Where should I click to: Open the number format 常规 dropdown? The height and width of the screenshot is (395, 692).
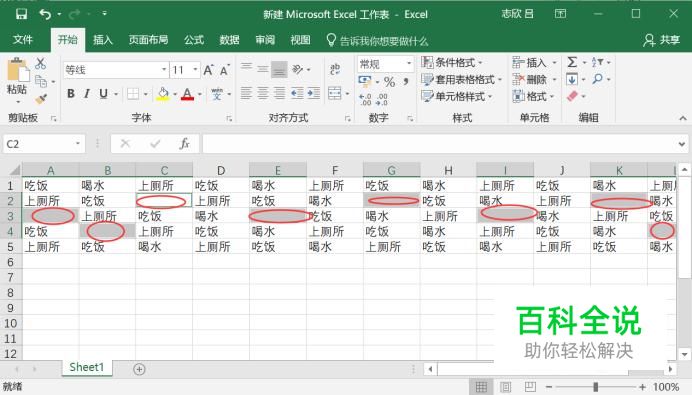409,64
